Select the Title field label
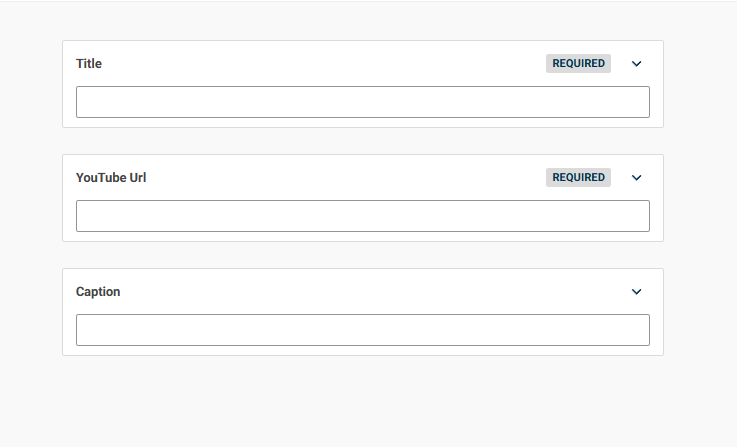The height and width of the screenshot is (447, 737). [89, 63]
